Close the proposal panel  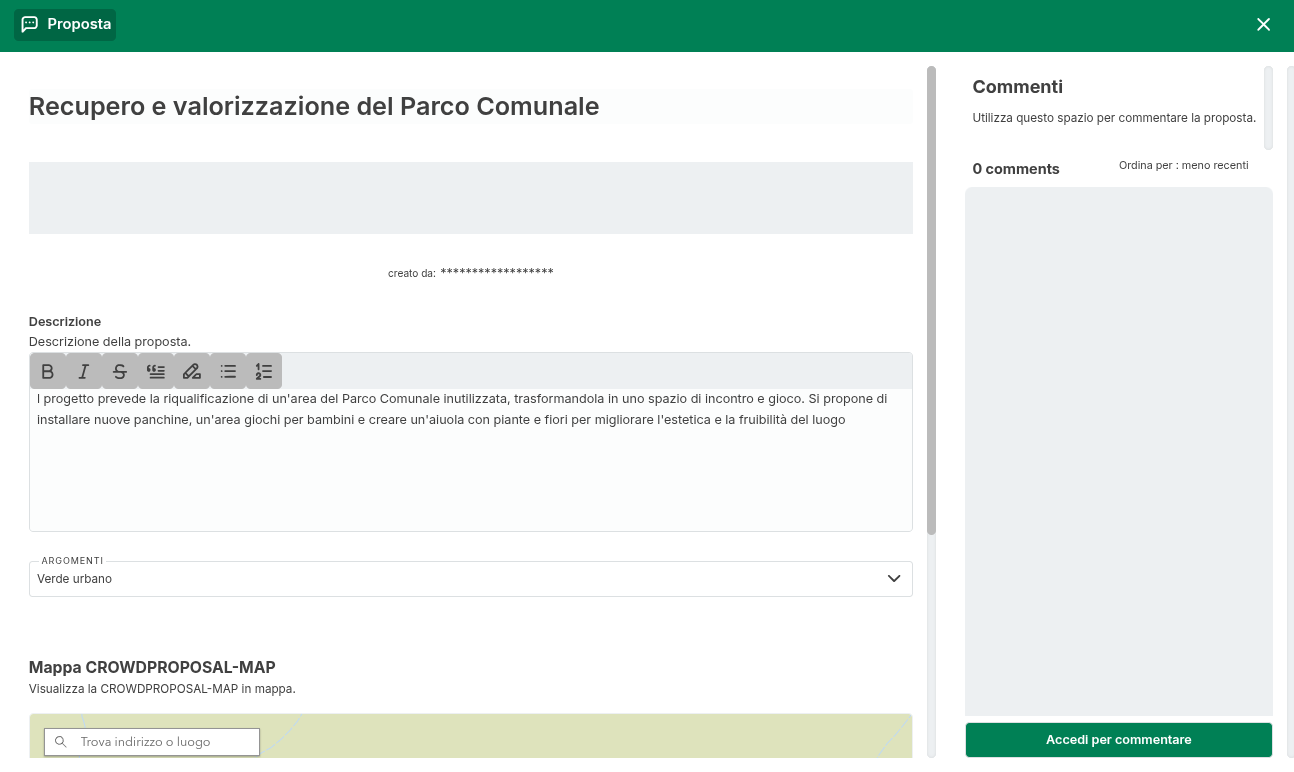[x=1263, y=25]
